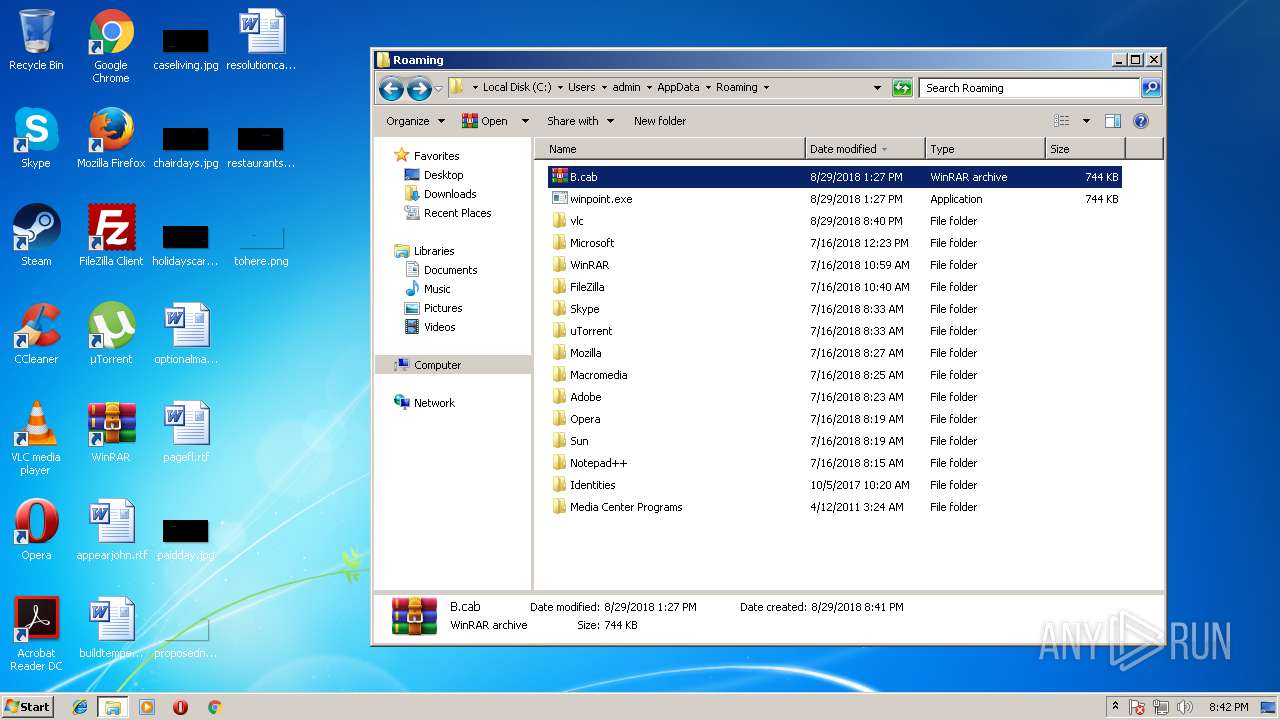Viewport: 1280px width, 720px height.
Task: Click the Search Roaming input field
Action: (1029, 88)
